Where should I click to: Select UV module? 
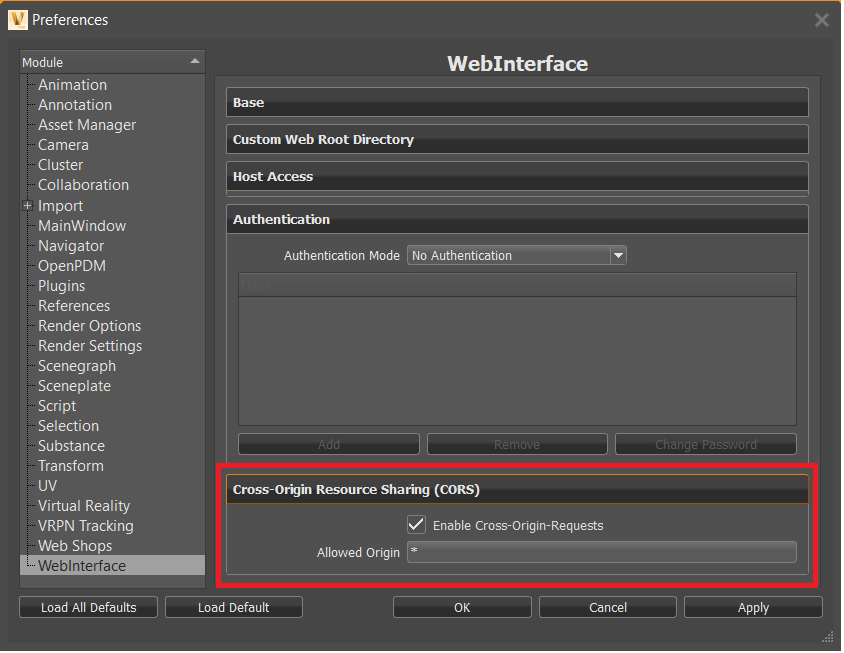coord(47,486)
